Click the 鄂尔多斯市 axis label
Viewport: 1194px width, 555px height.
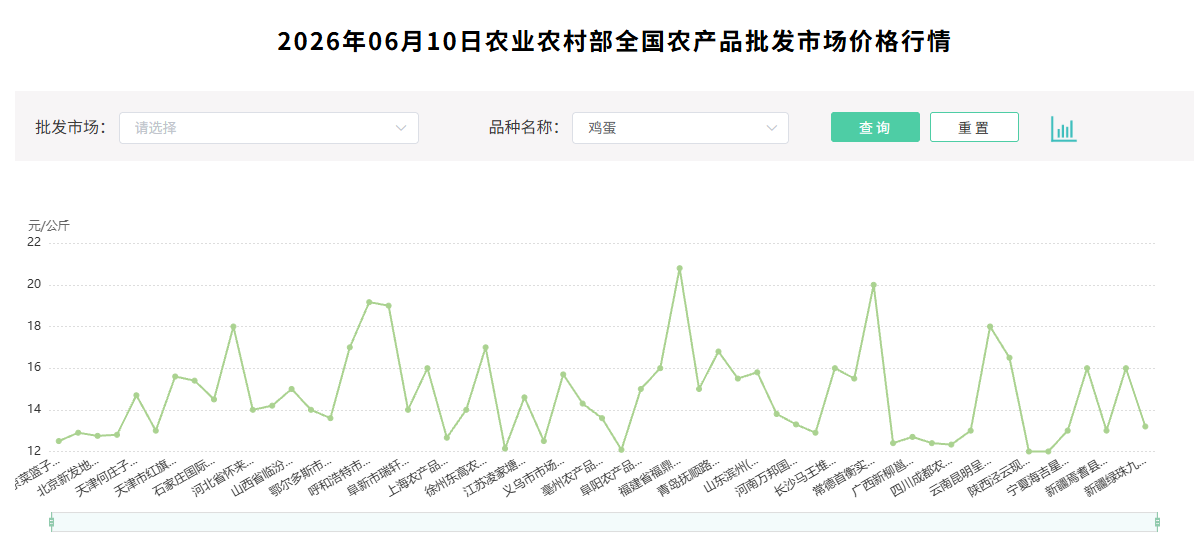303,476
